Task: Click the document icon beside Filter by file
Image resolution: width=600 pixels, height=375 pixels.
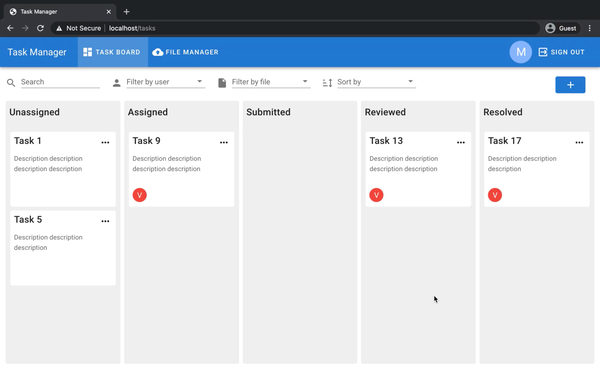Action: coord(222,83)
